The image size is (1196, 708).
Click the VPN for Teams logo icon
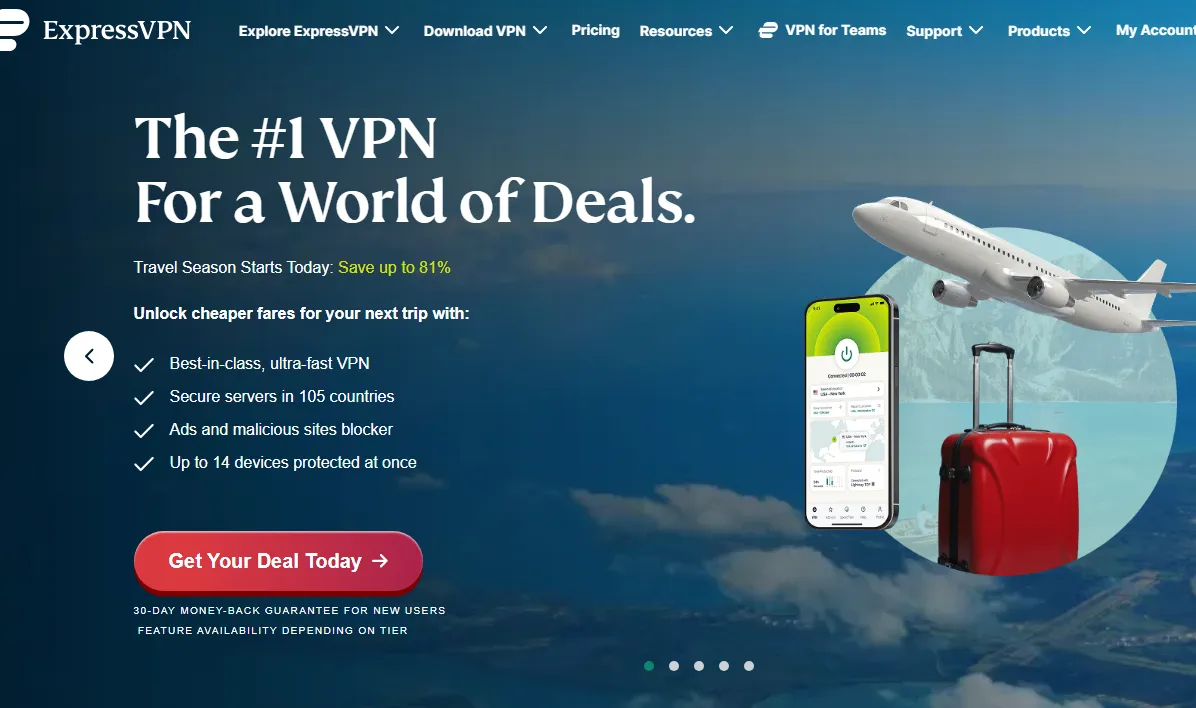pyautogui.click(x=768, y=31)
